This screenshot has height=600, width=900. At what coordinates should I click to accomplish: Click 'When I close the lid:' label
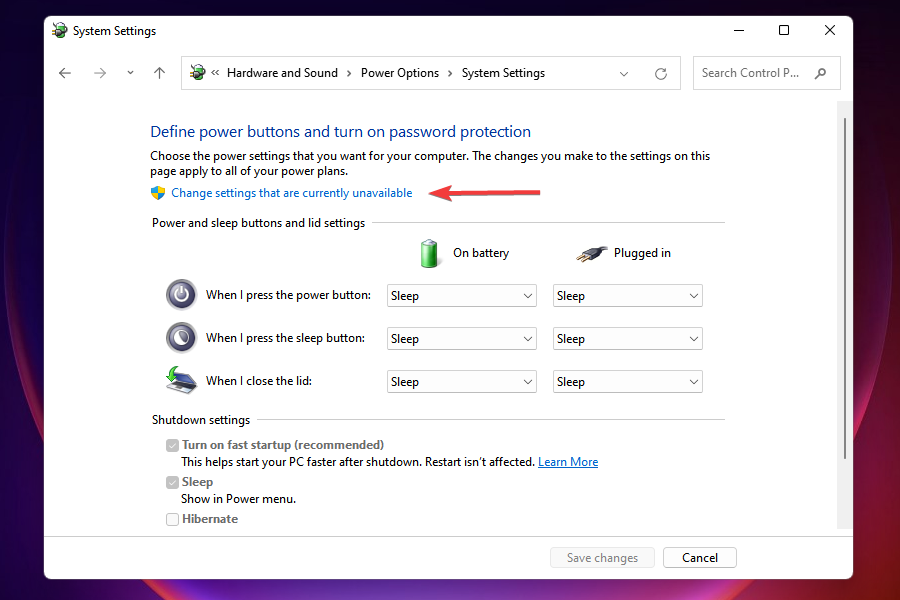click(259, 381)
